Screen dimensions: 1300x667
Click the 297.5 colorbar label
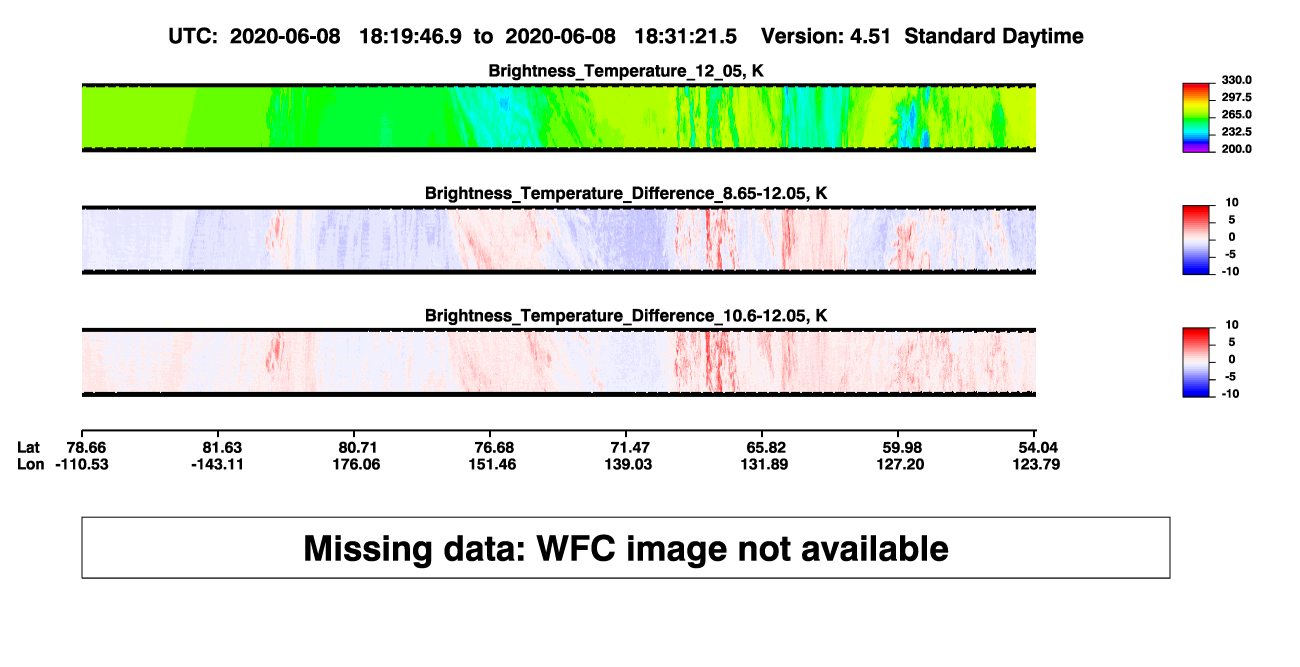1236,97
